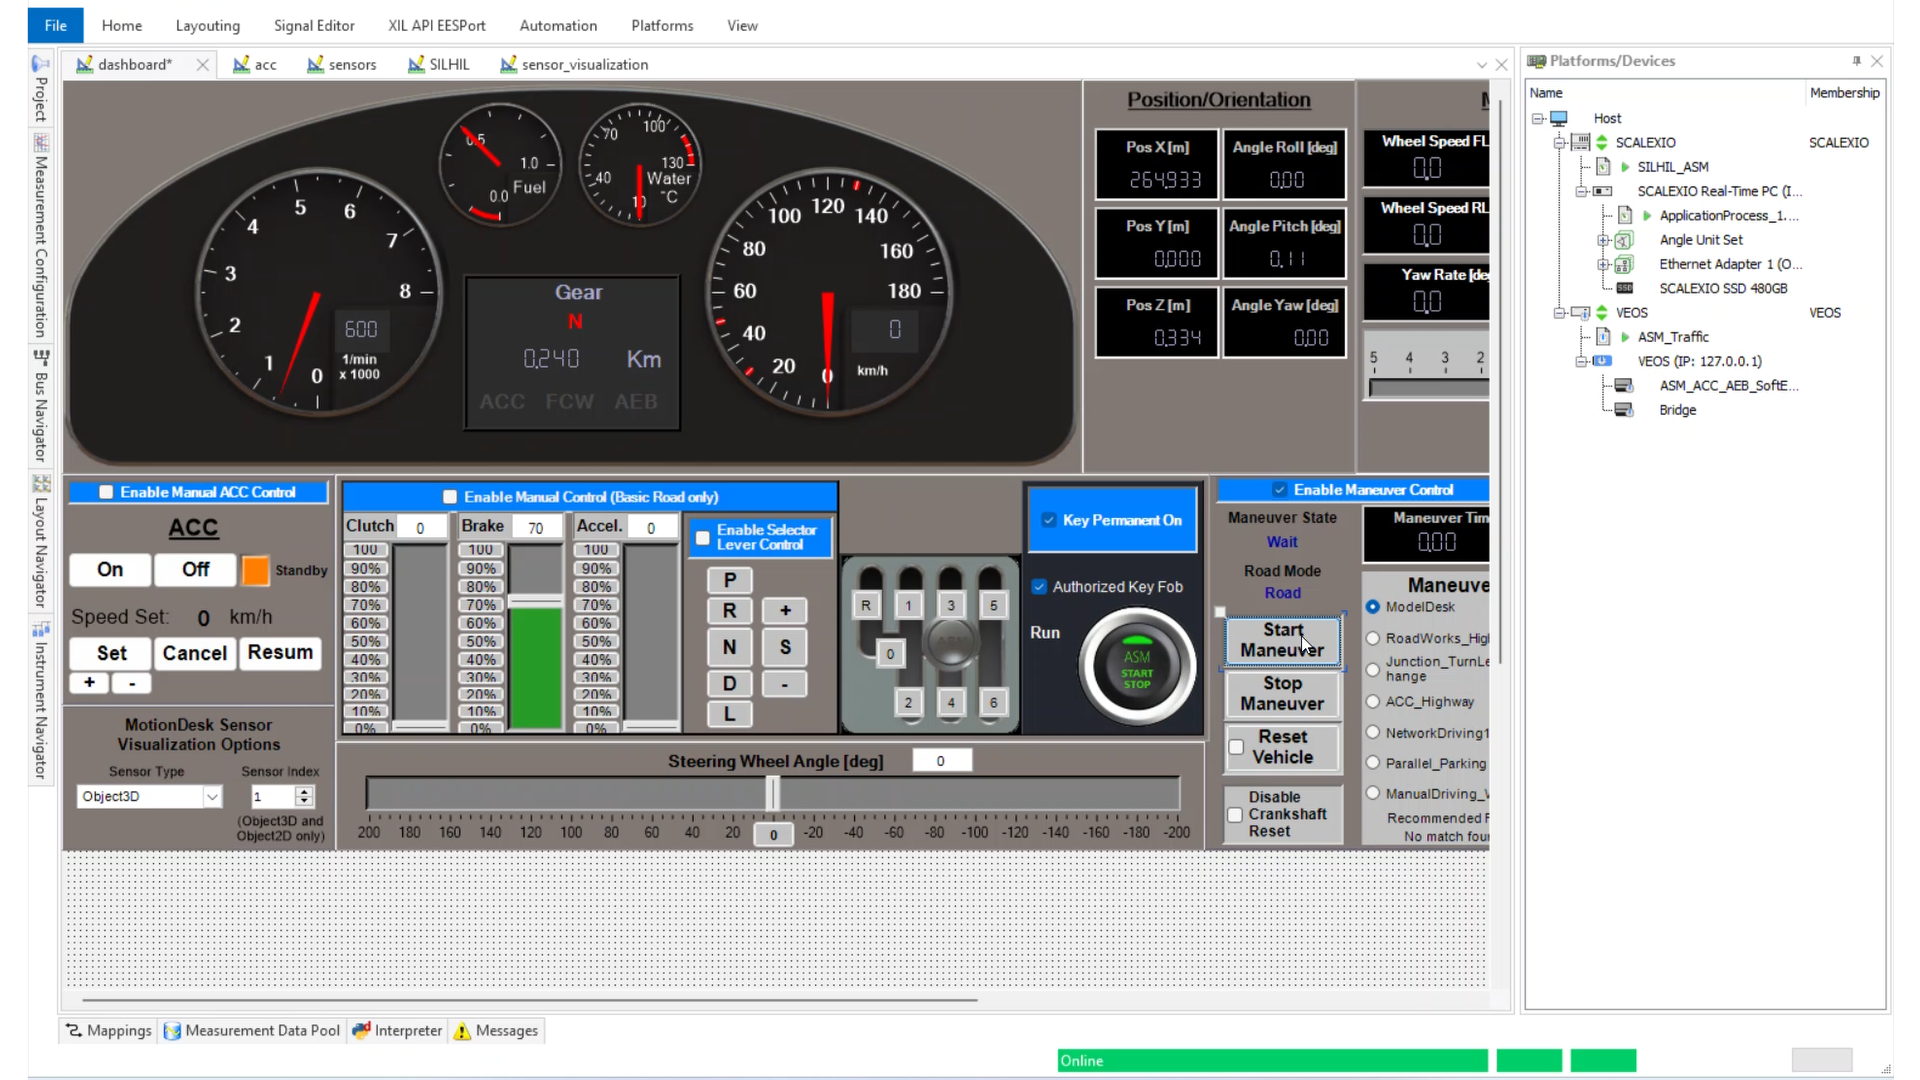Switch to the sensor_visualization tab
The width and height of the screenshot is (1920, 1080).
574,65
